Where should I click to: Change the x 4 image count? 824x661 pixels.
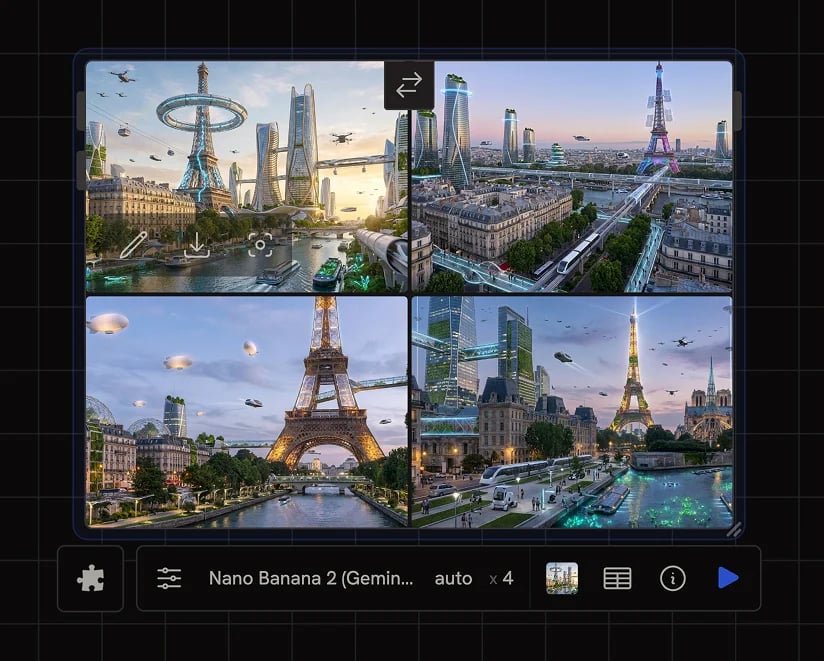pos(501,579)
